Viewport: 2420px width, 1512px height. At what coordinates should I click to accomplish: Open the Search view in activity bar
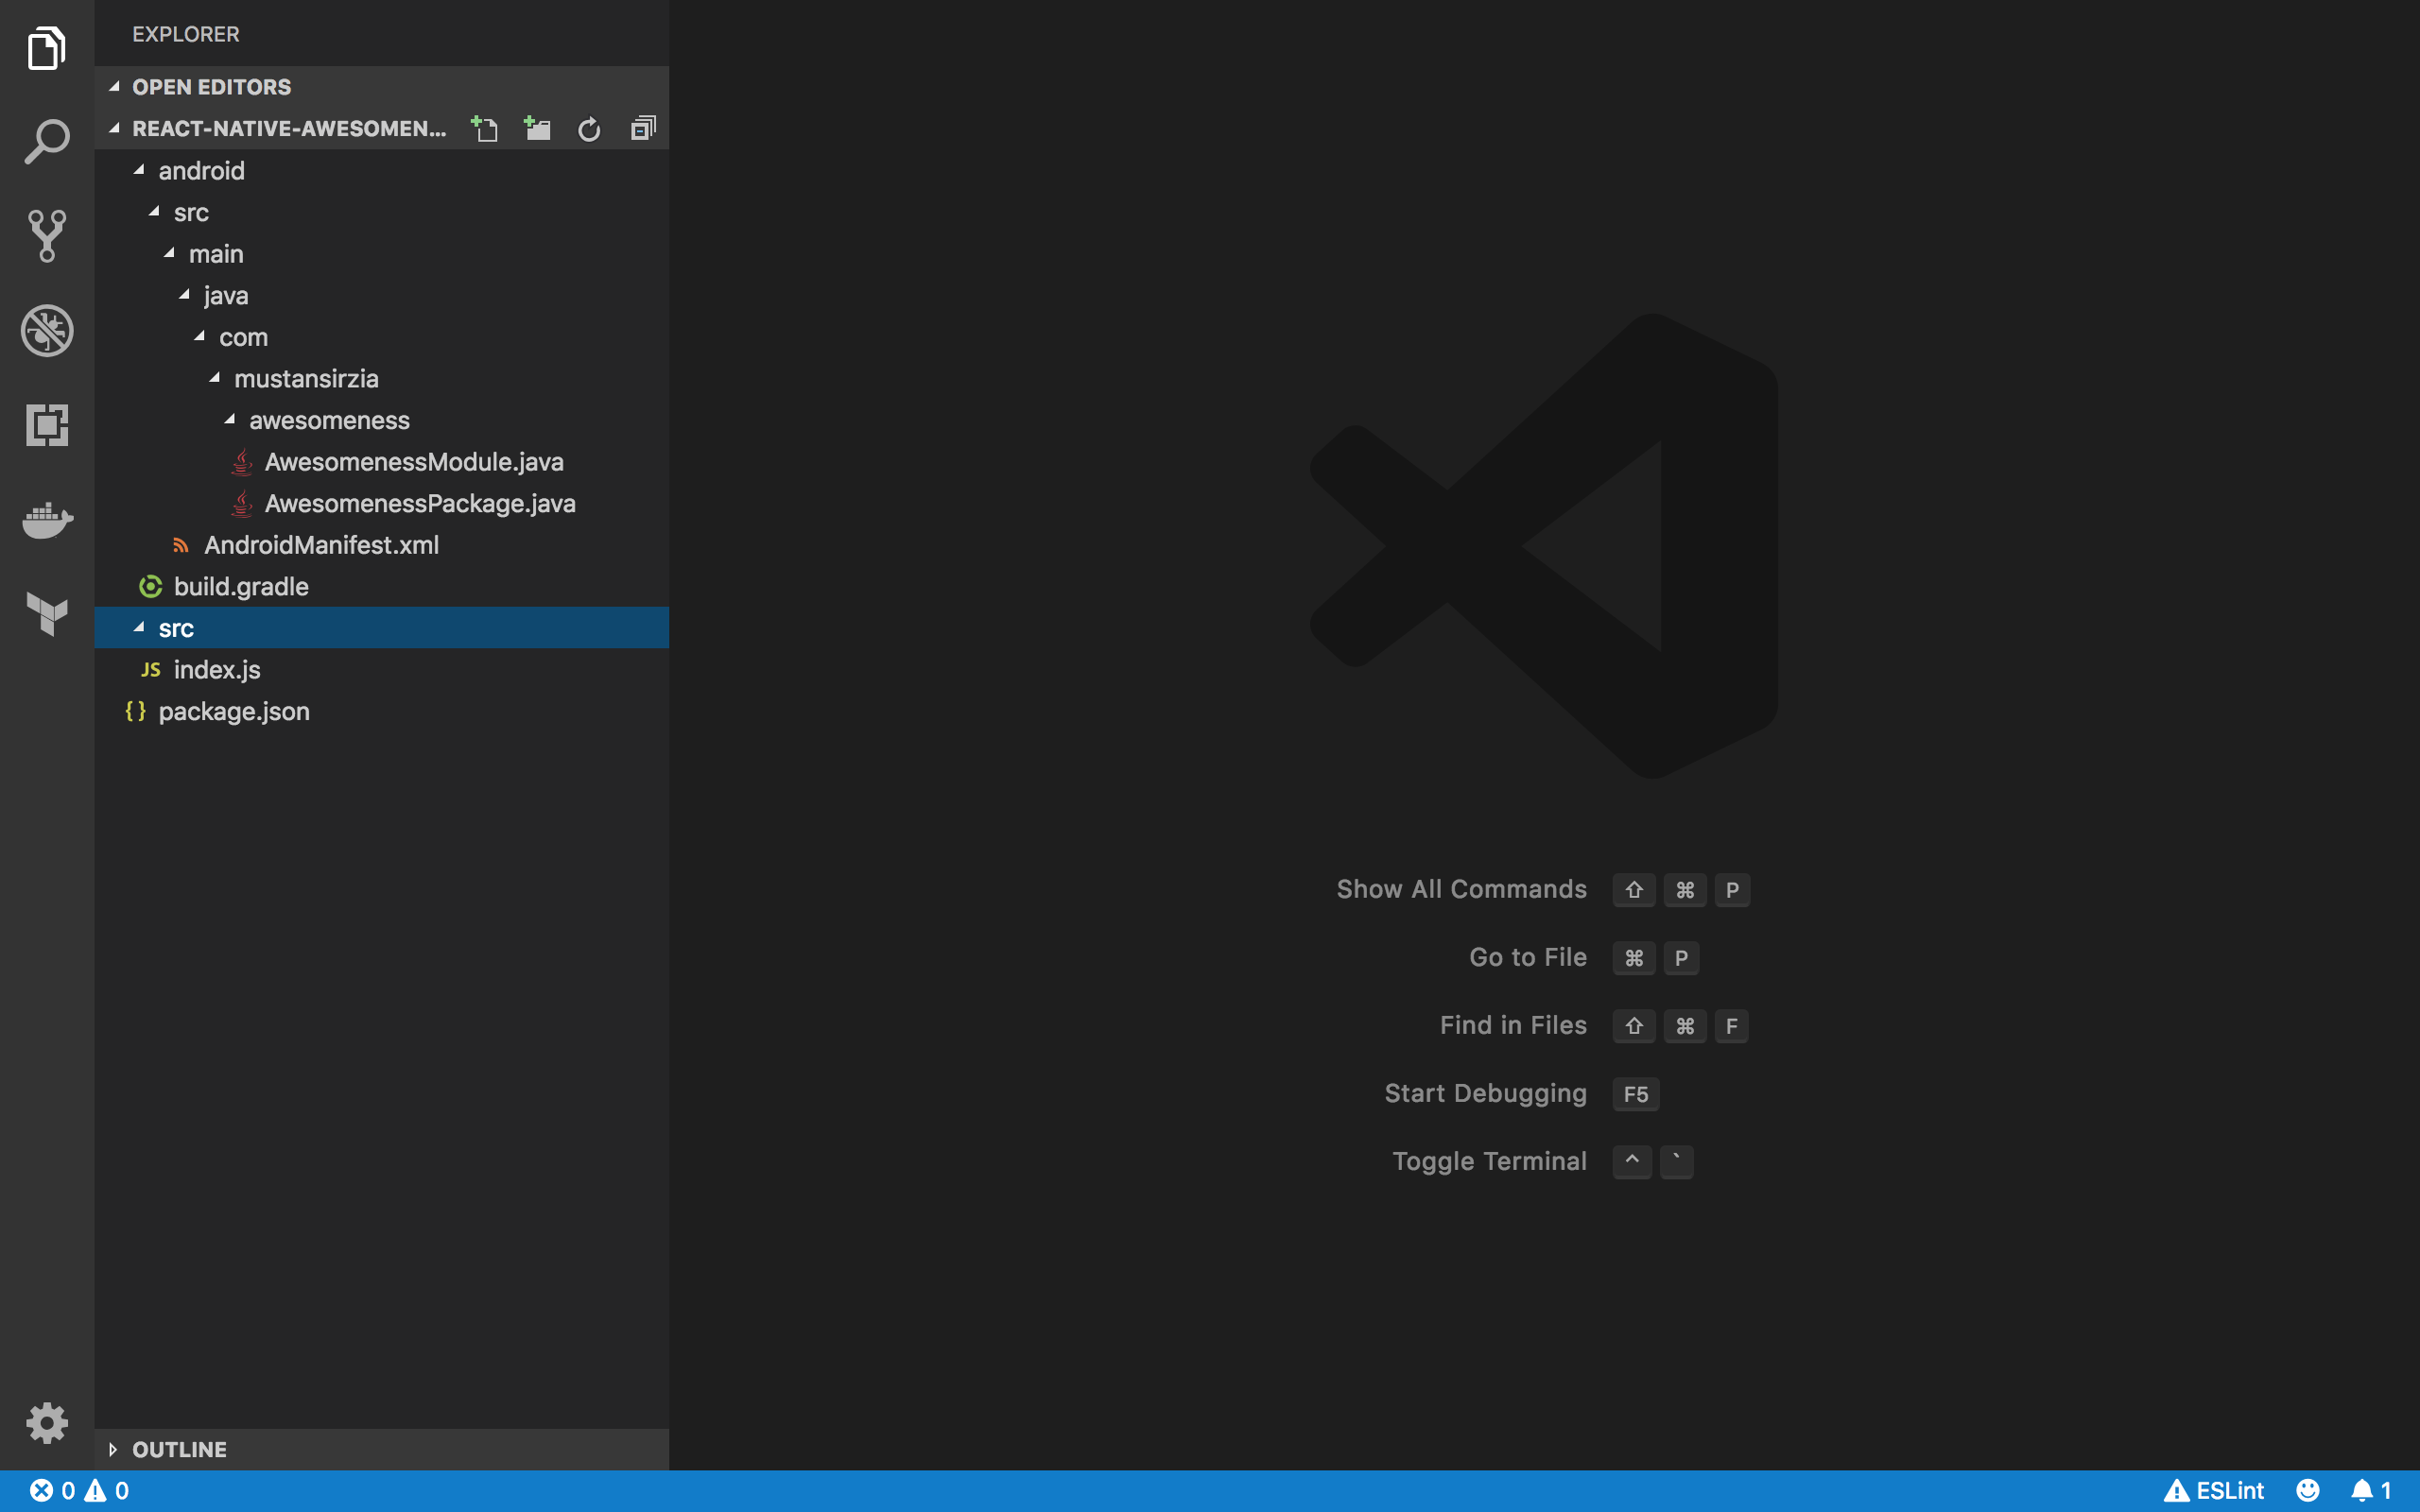tap(47, 142)
